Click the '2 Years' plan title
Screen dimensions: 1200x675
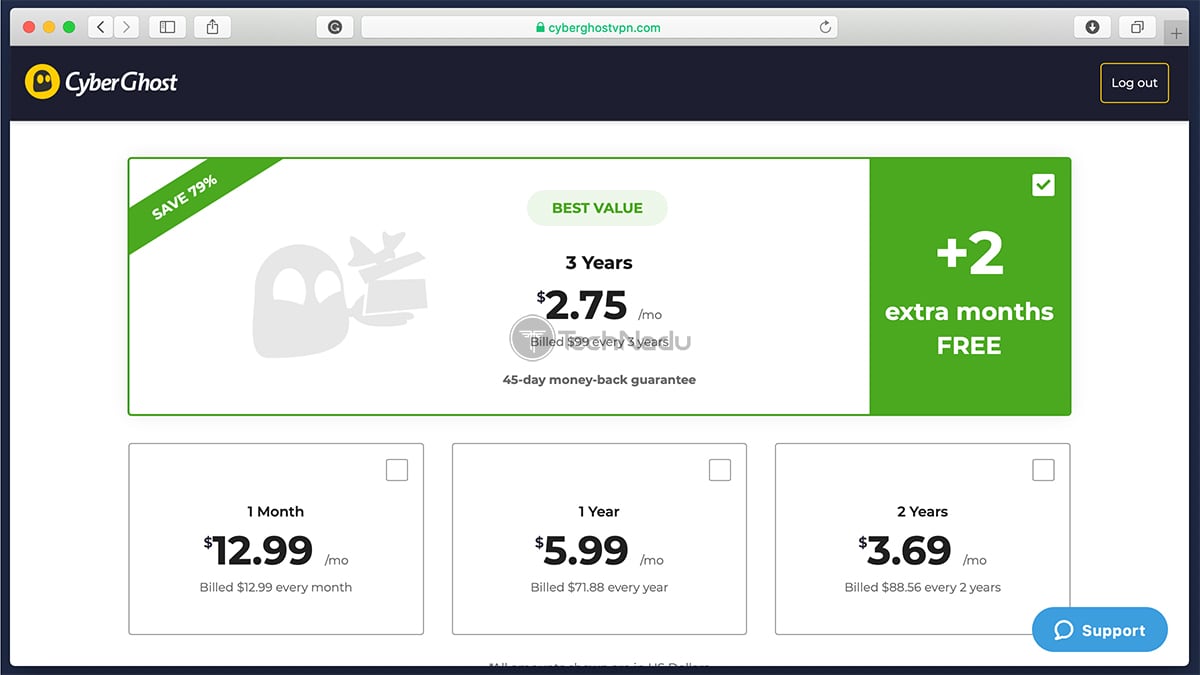(x=922, y=512)
